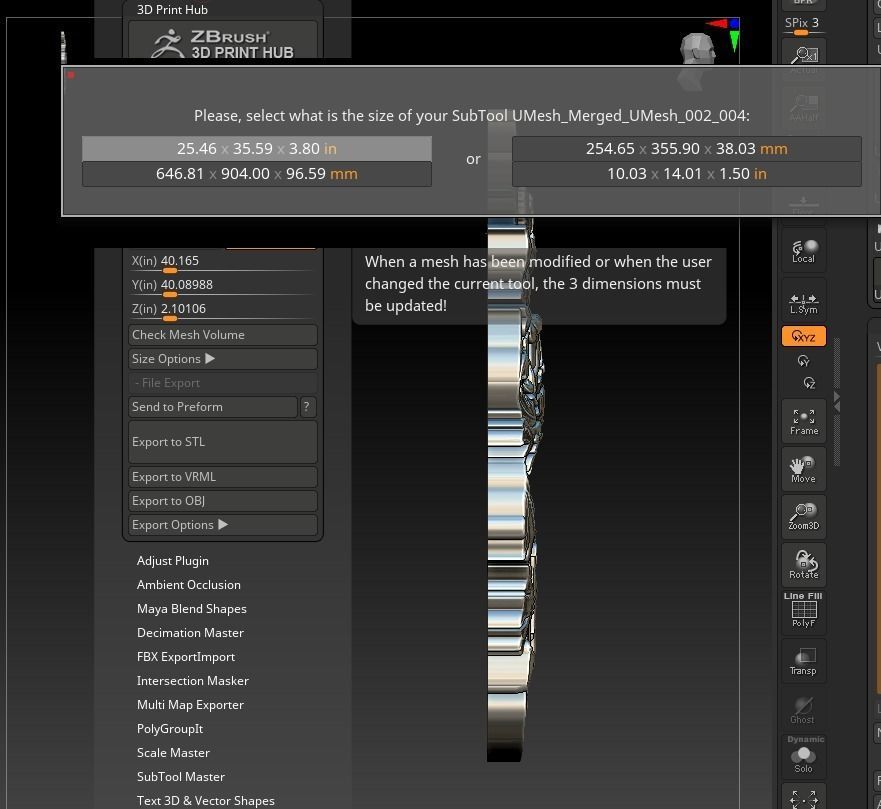Open the Scale Master plugin menu
This screenshot has width=881, height=809.
[x=173, y=753]
